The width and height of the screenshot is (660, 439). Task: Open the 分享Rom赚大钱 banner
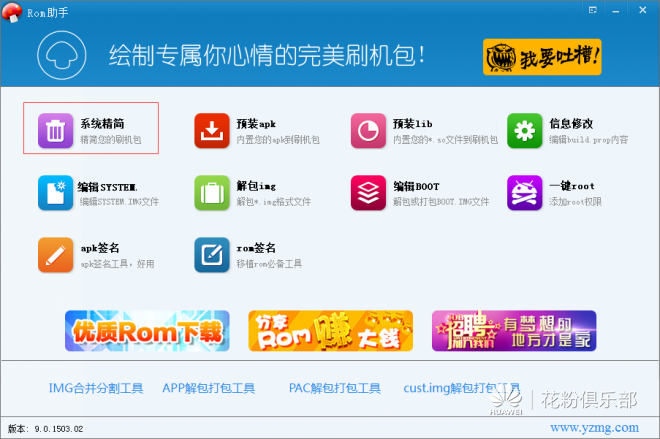330,331
